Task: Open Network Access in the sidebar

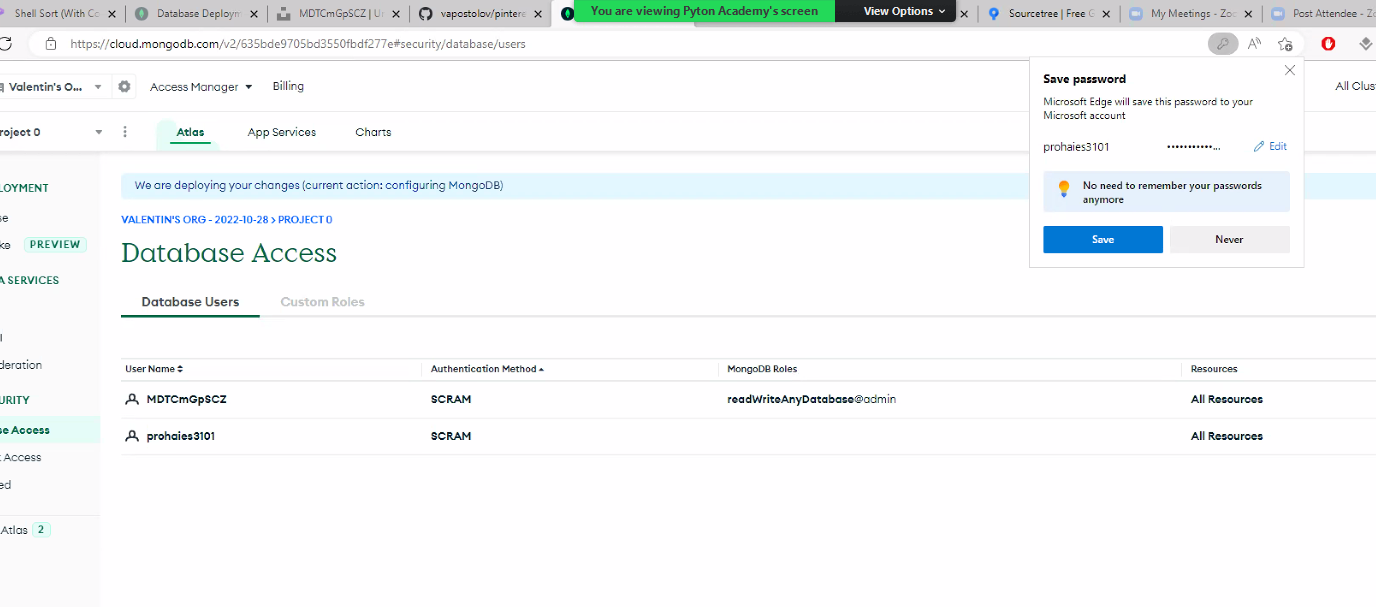Action: pos(21,457)
